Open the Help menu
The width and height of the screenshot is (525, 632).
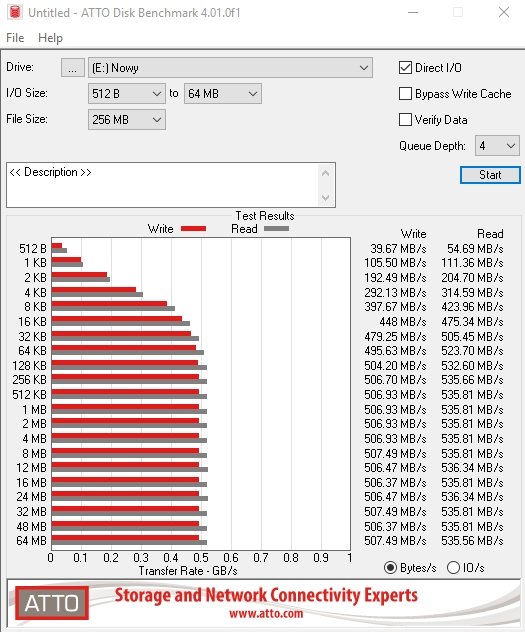click(x=50, y=38)
